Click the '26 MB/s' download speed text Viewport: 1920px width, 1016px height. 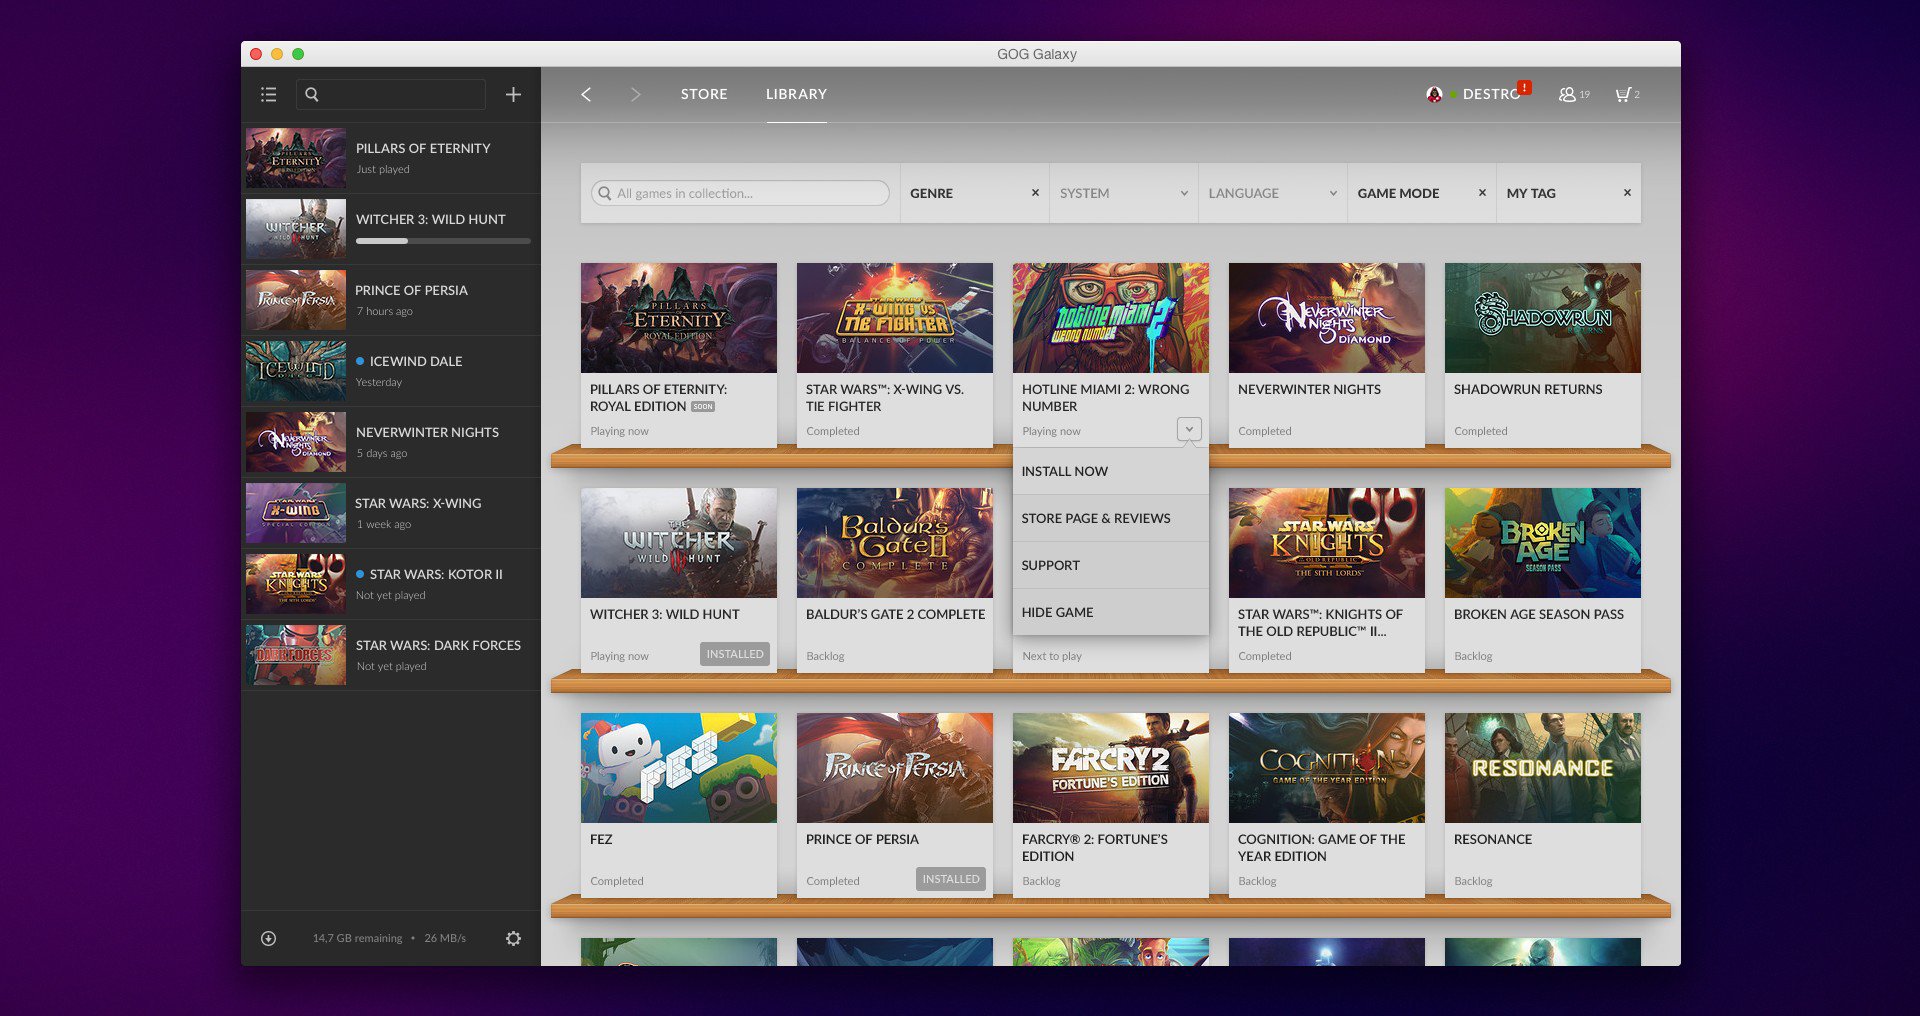[445, 938]
